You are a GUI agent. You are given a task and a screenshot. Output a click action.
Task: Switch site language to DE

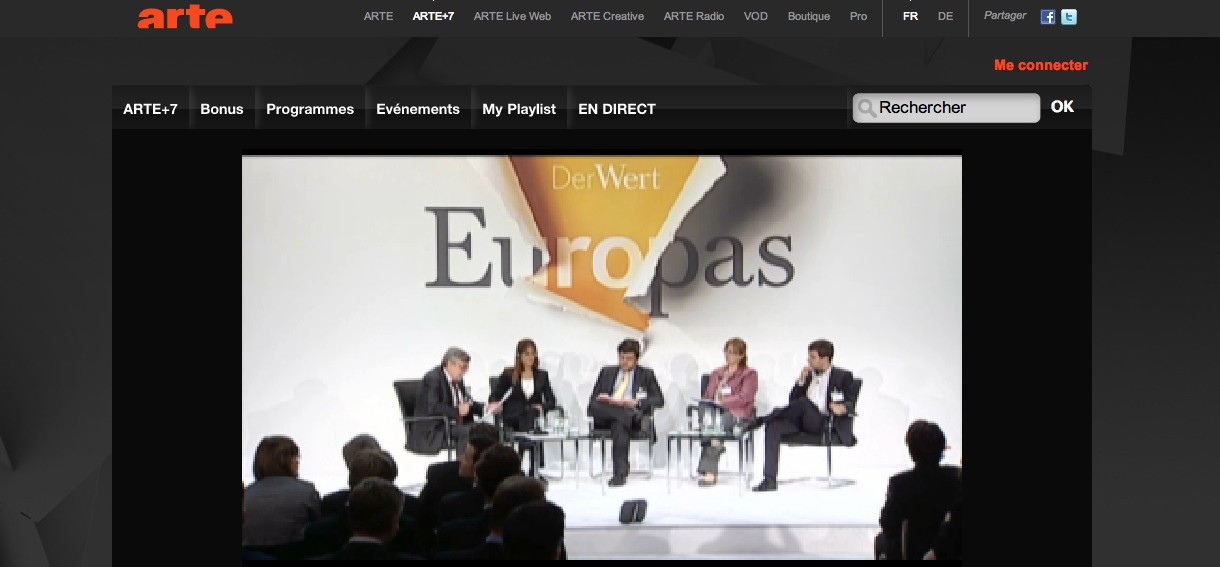[945, 17]
